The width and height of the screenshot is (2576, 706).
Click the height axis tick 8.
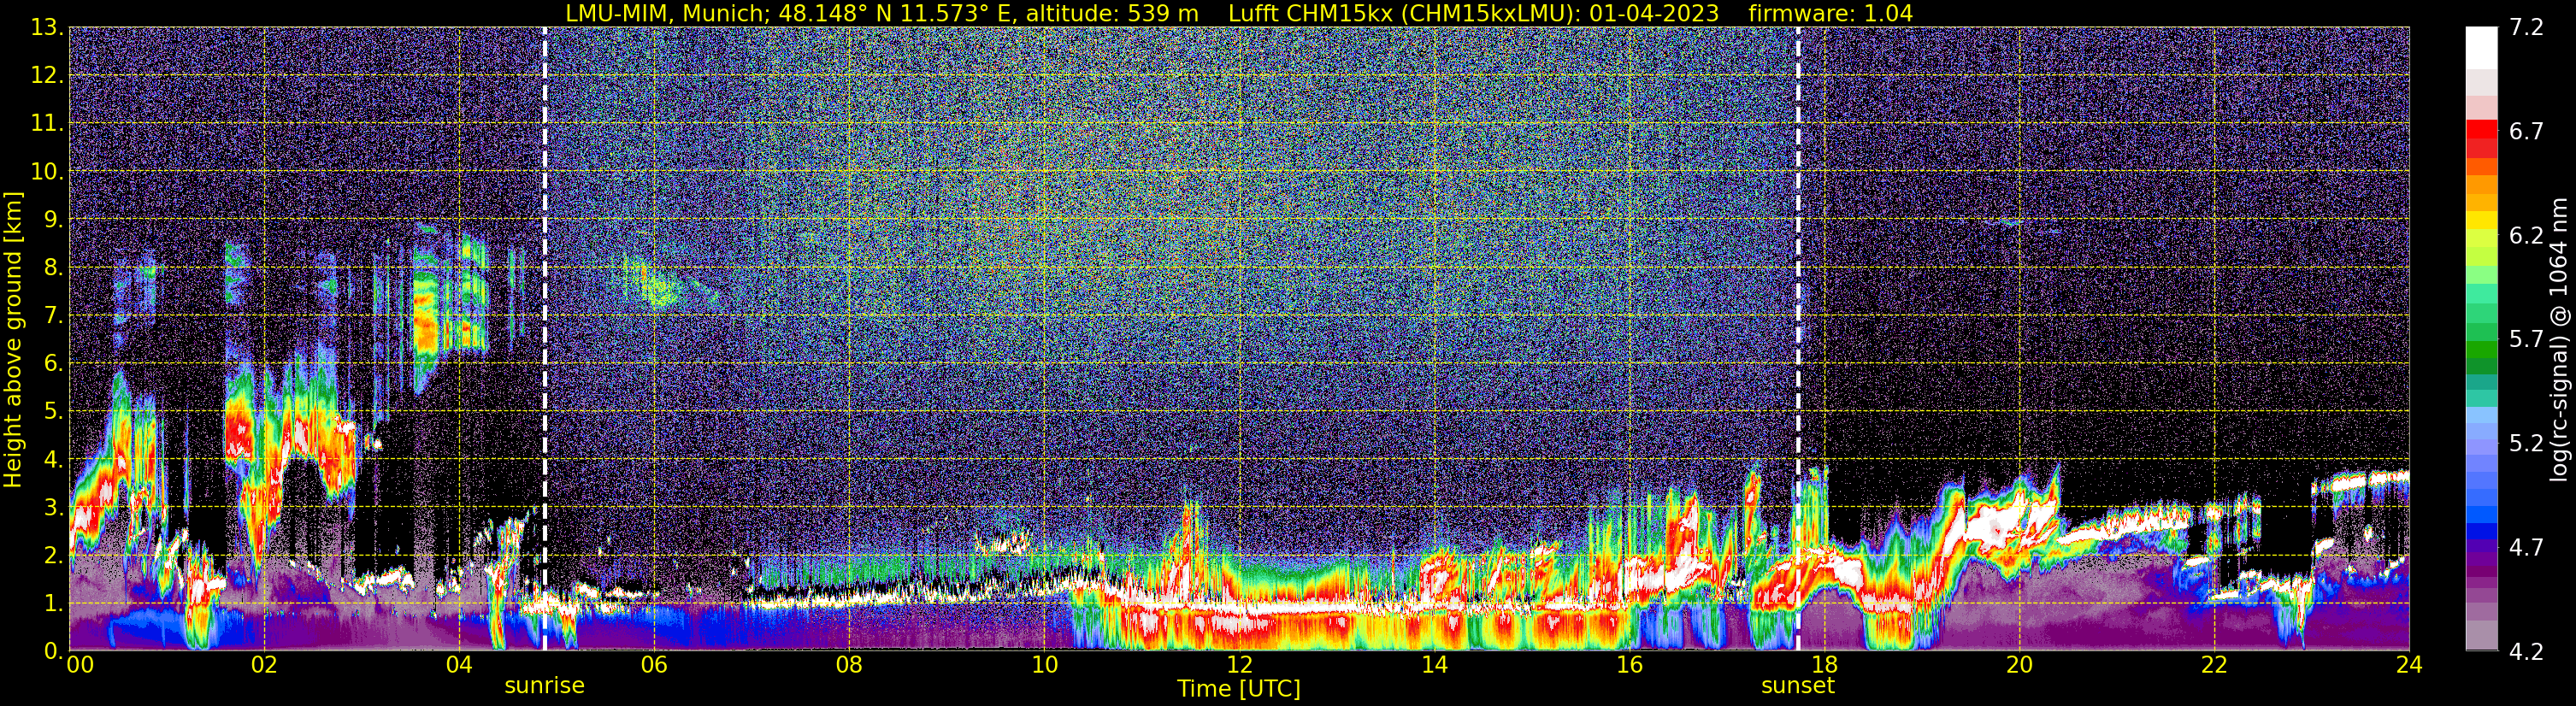coord(54,267)
